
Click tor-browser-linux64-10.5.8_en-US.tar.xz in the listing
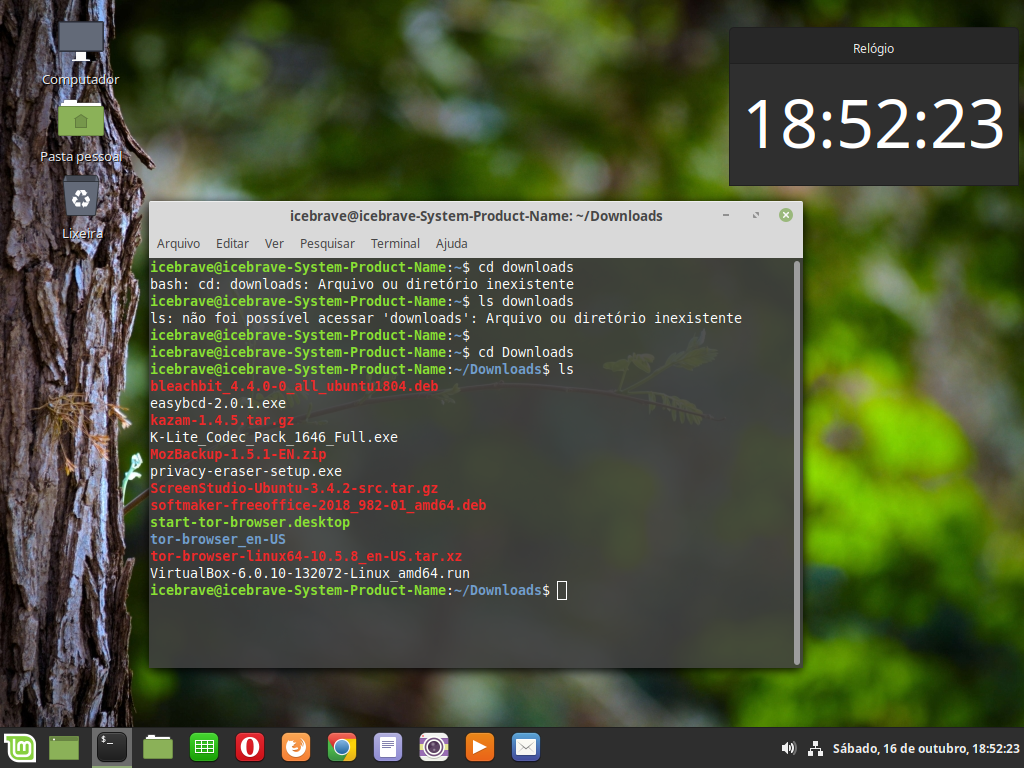306,556
